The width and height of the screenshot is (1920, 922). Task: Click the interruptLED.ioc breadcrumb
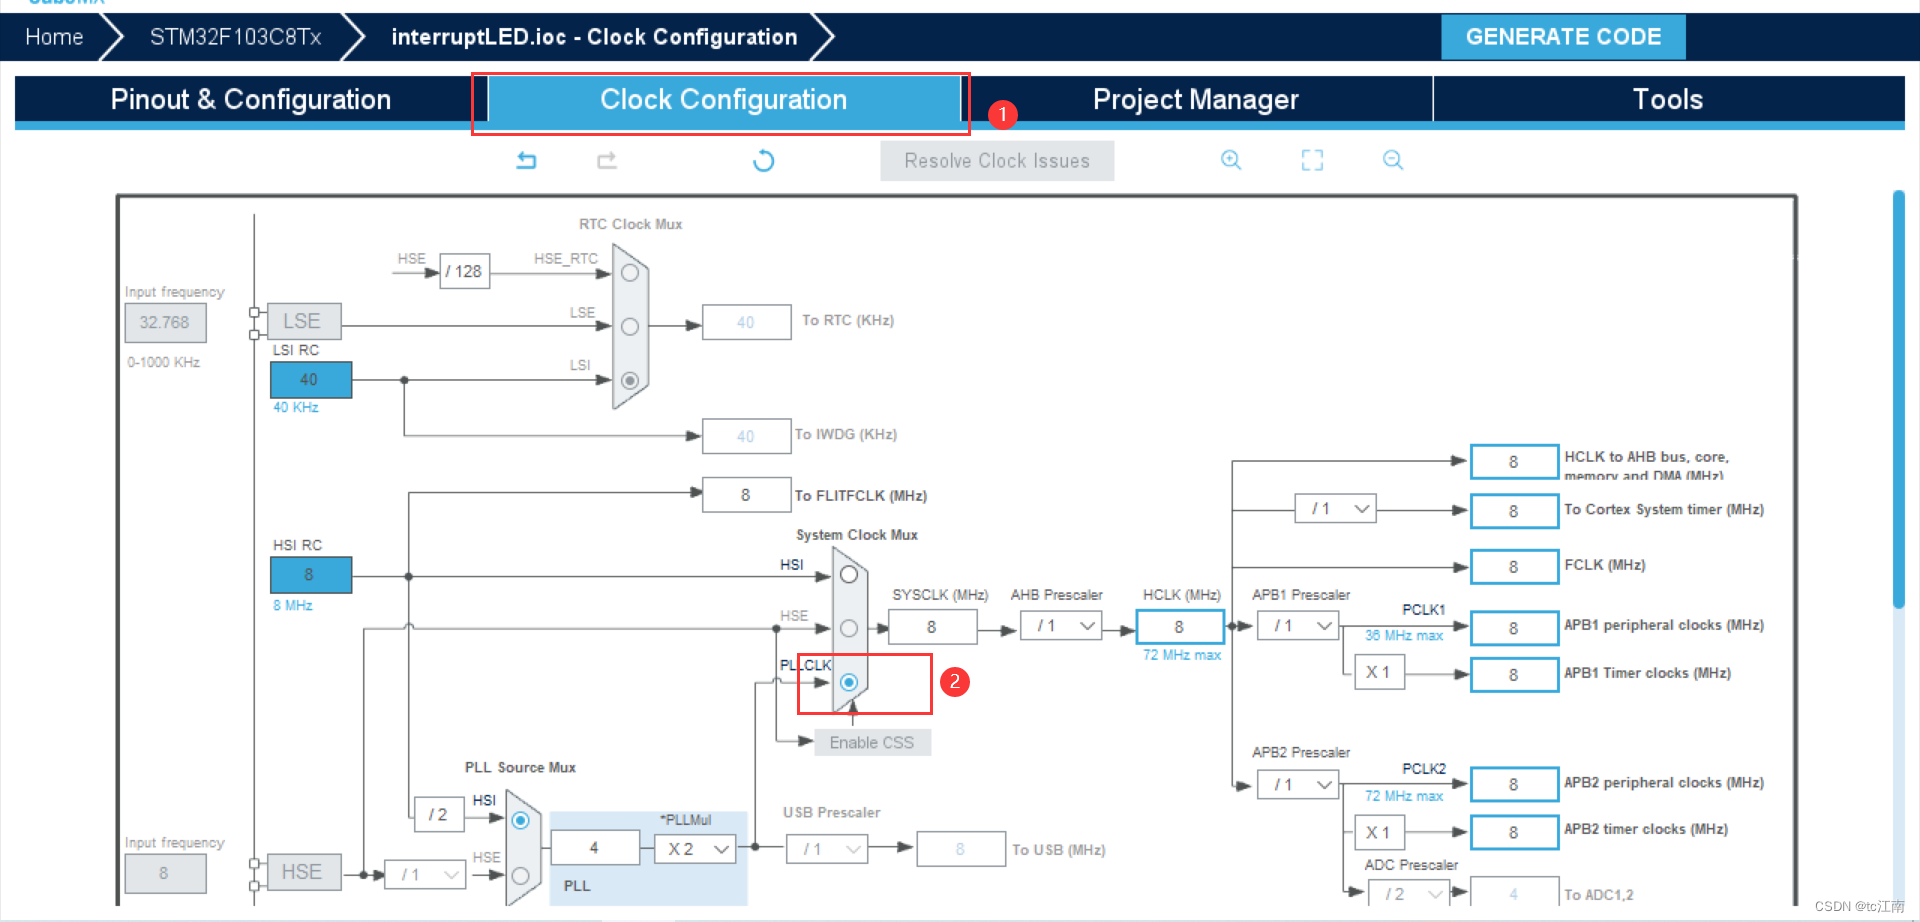pos(594,37)
